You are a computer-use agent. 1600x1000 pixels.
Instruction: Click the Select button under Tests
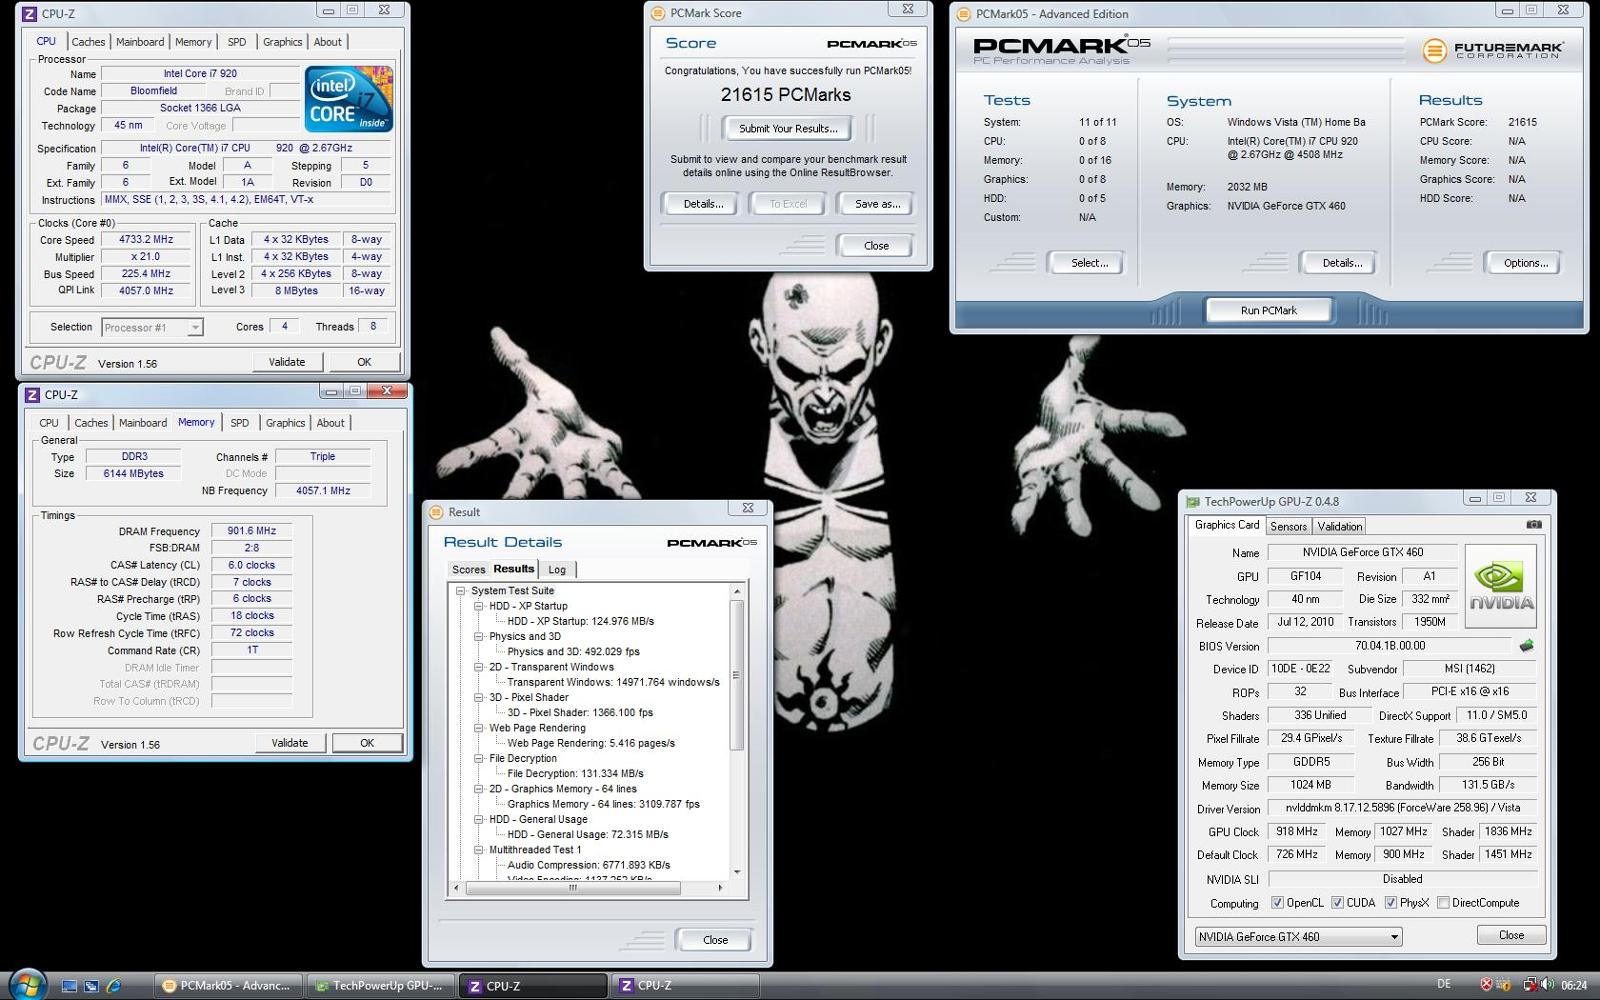(x=1089, y=263)
